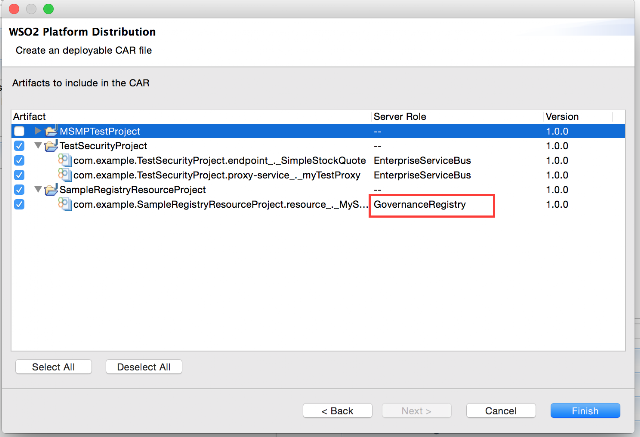640x437 pixels.
Task: Expand the MSMPTestProject tree node
Action: (x=38, y=131)
